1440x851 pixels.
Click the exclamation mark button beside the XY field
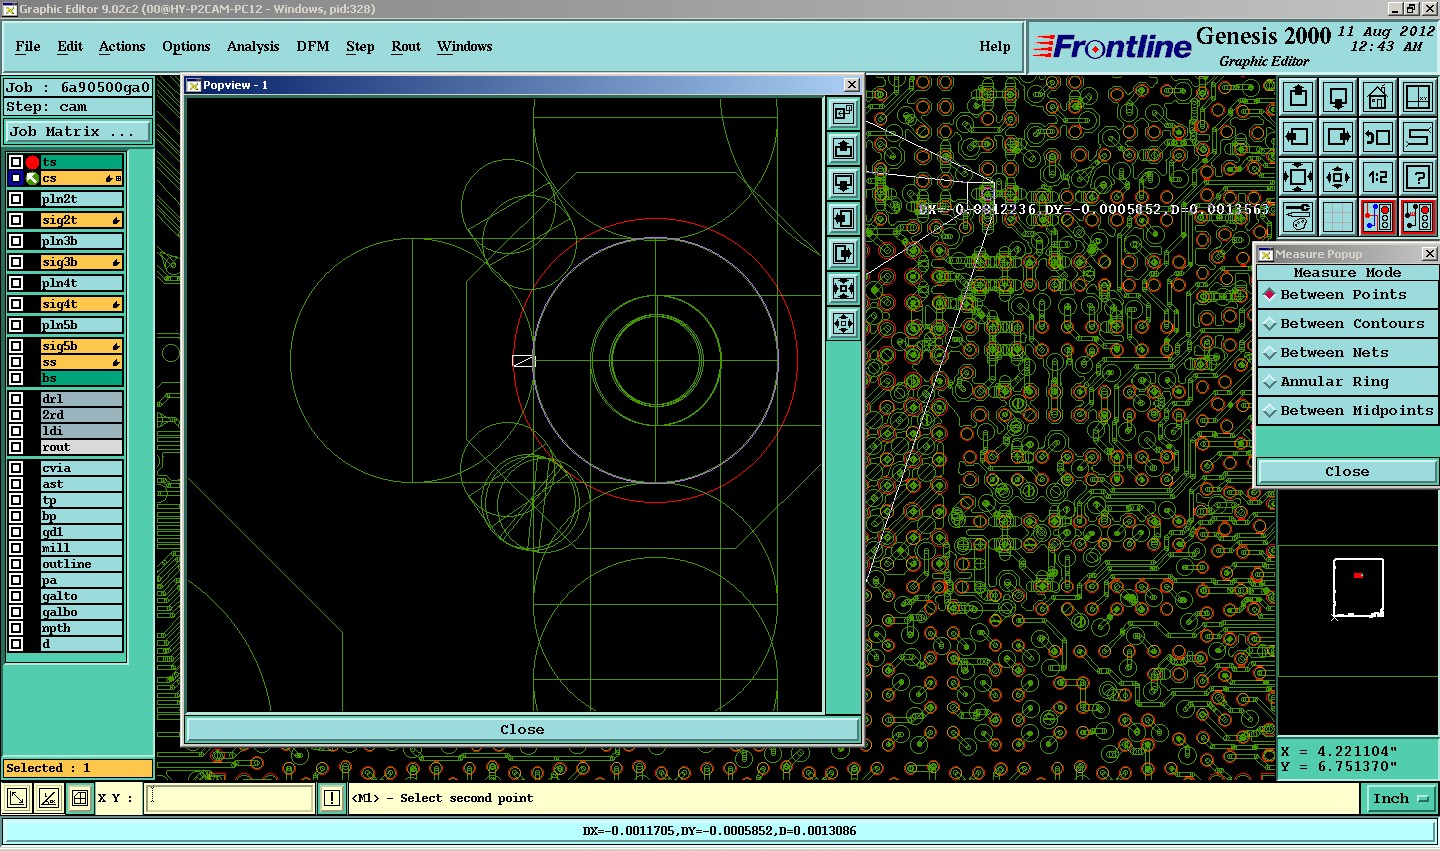(332, 798)
